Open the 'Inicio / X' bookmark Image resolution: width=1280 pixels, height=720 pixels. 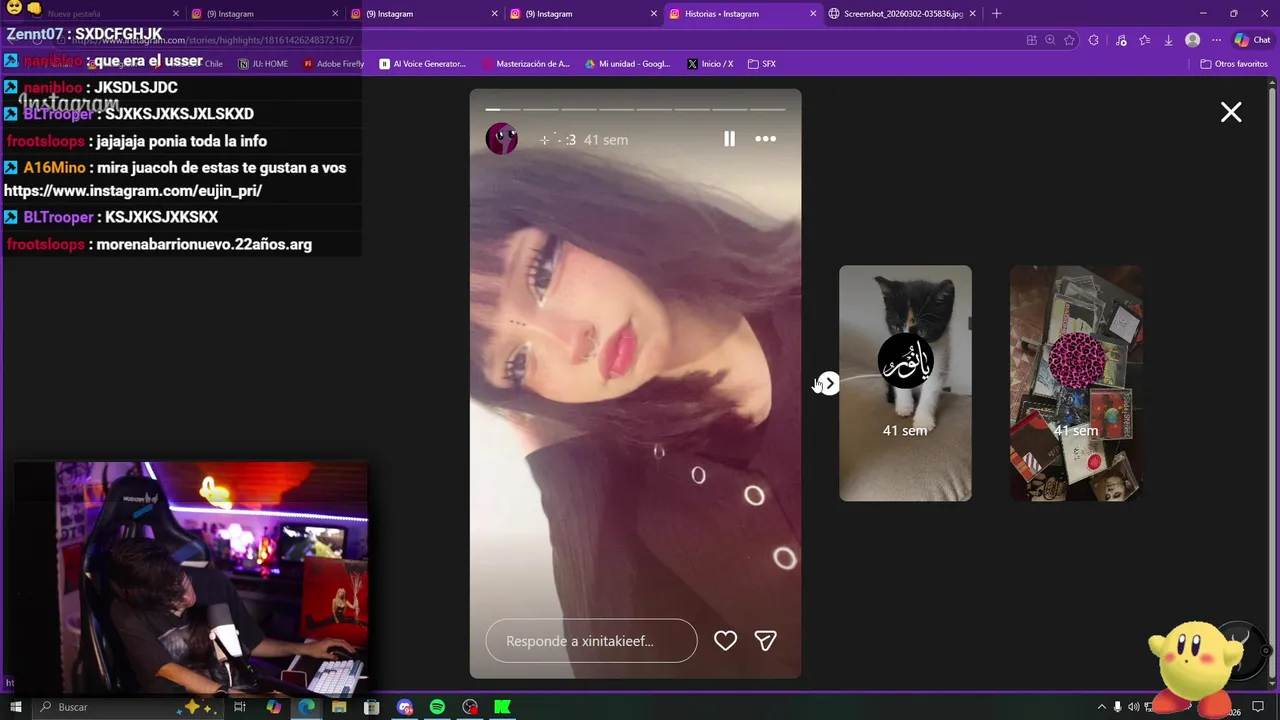pyautogui.click(x=710, y=64)
